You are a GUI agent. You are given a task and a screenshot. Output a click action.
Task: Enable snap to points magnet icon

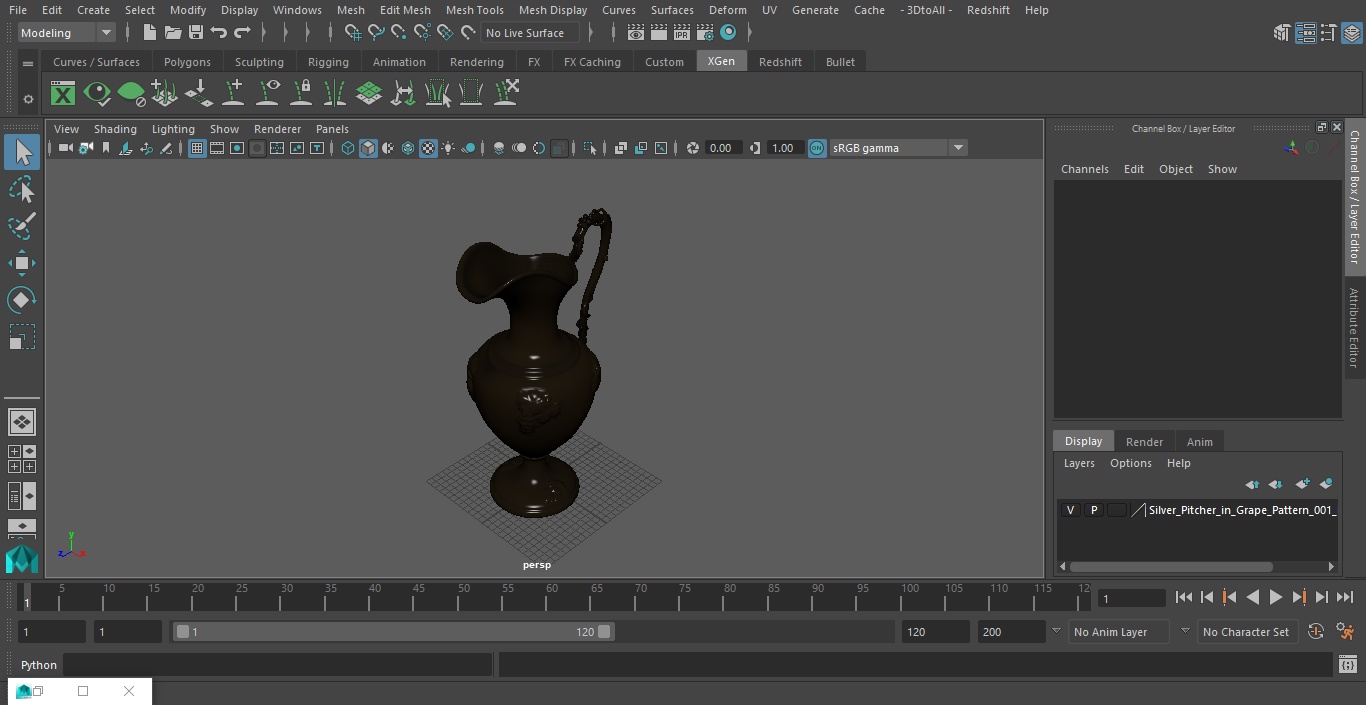(x=399, y=33)
